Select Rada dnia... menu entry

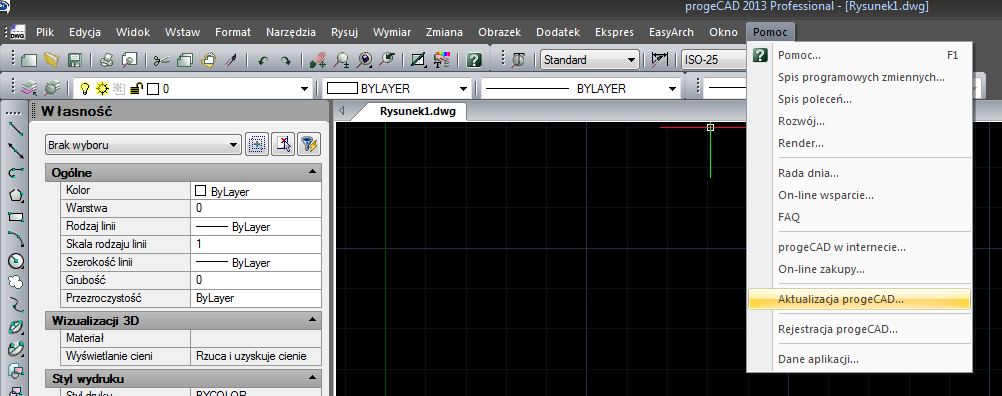point(859,173)
